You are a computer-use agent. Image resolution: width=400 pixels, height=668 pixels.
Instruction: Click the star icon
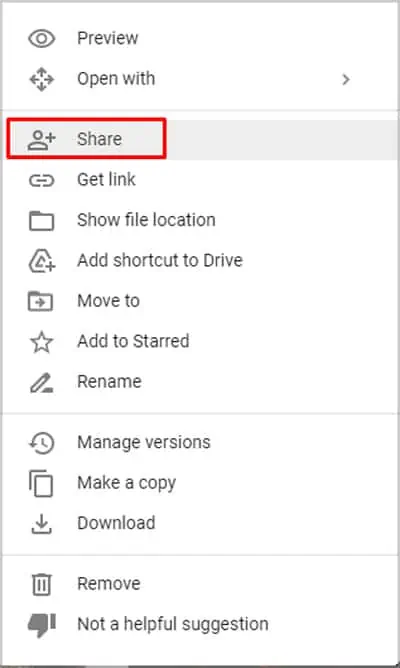pyautogui.click(x=41, y=342)
